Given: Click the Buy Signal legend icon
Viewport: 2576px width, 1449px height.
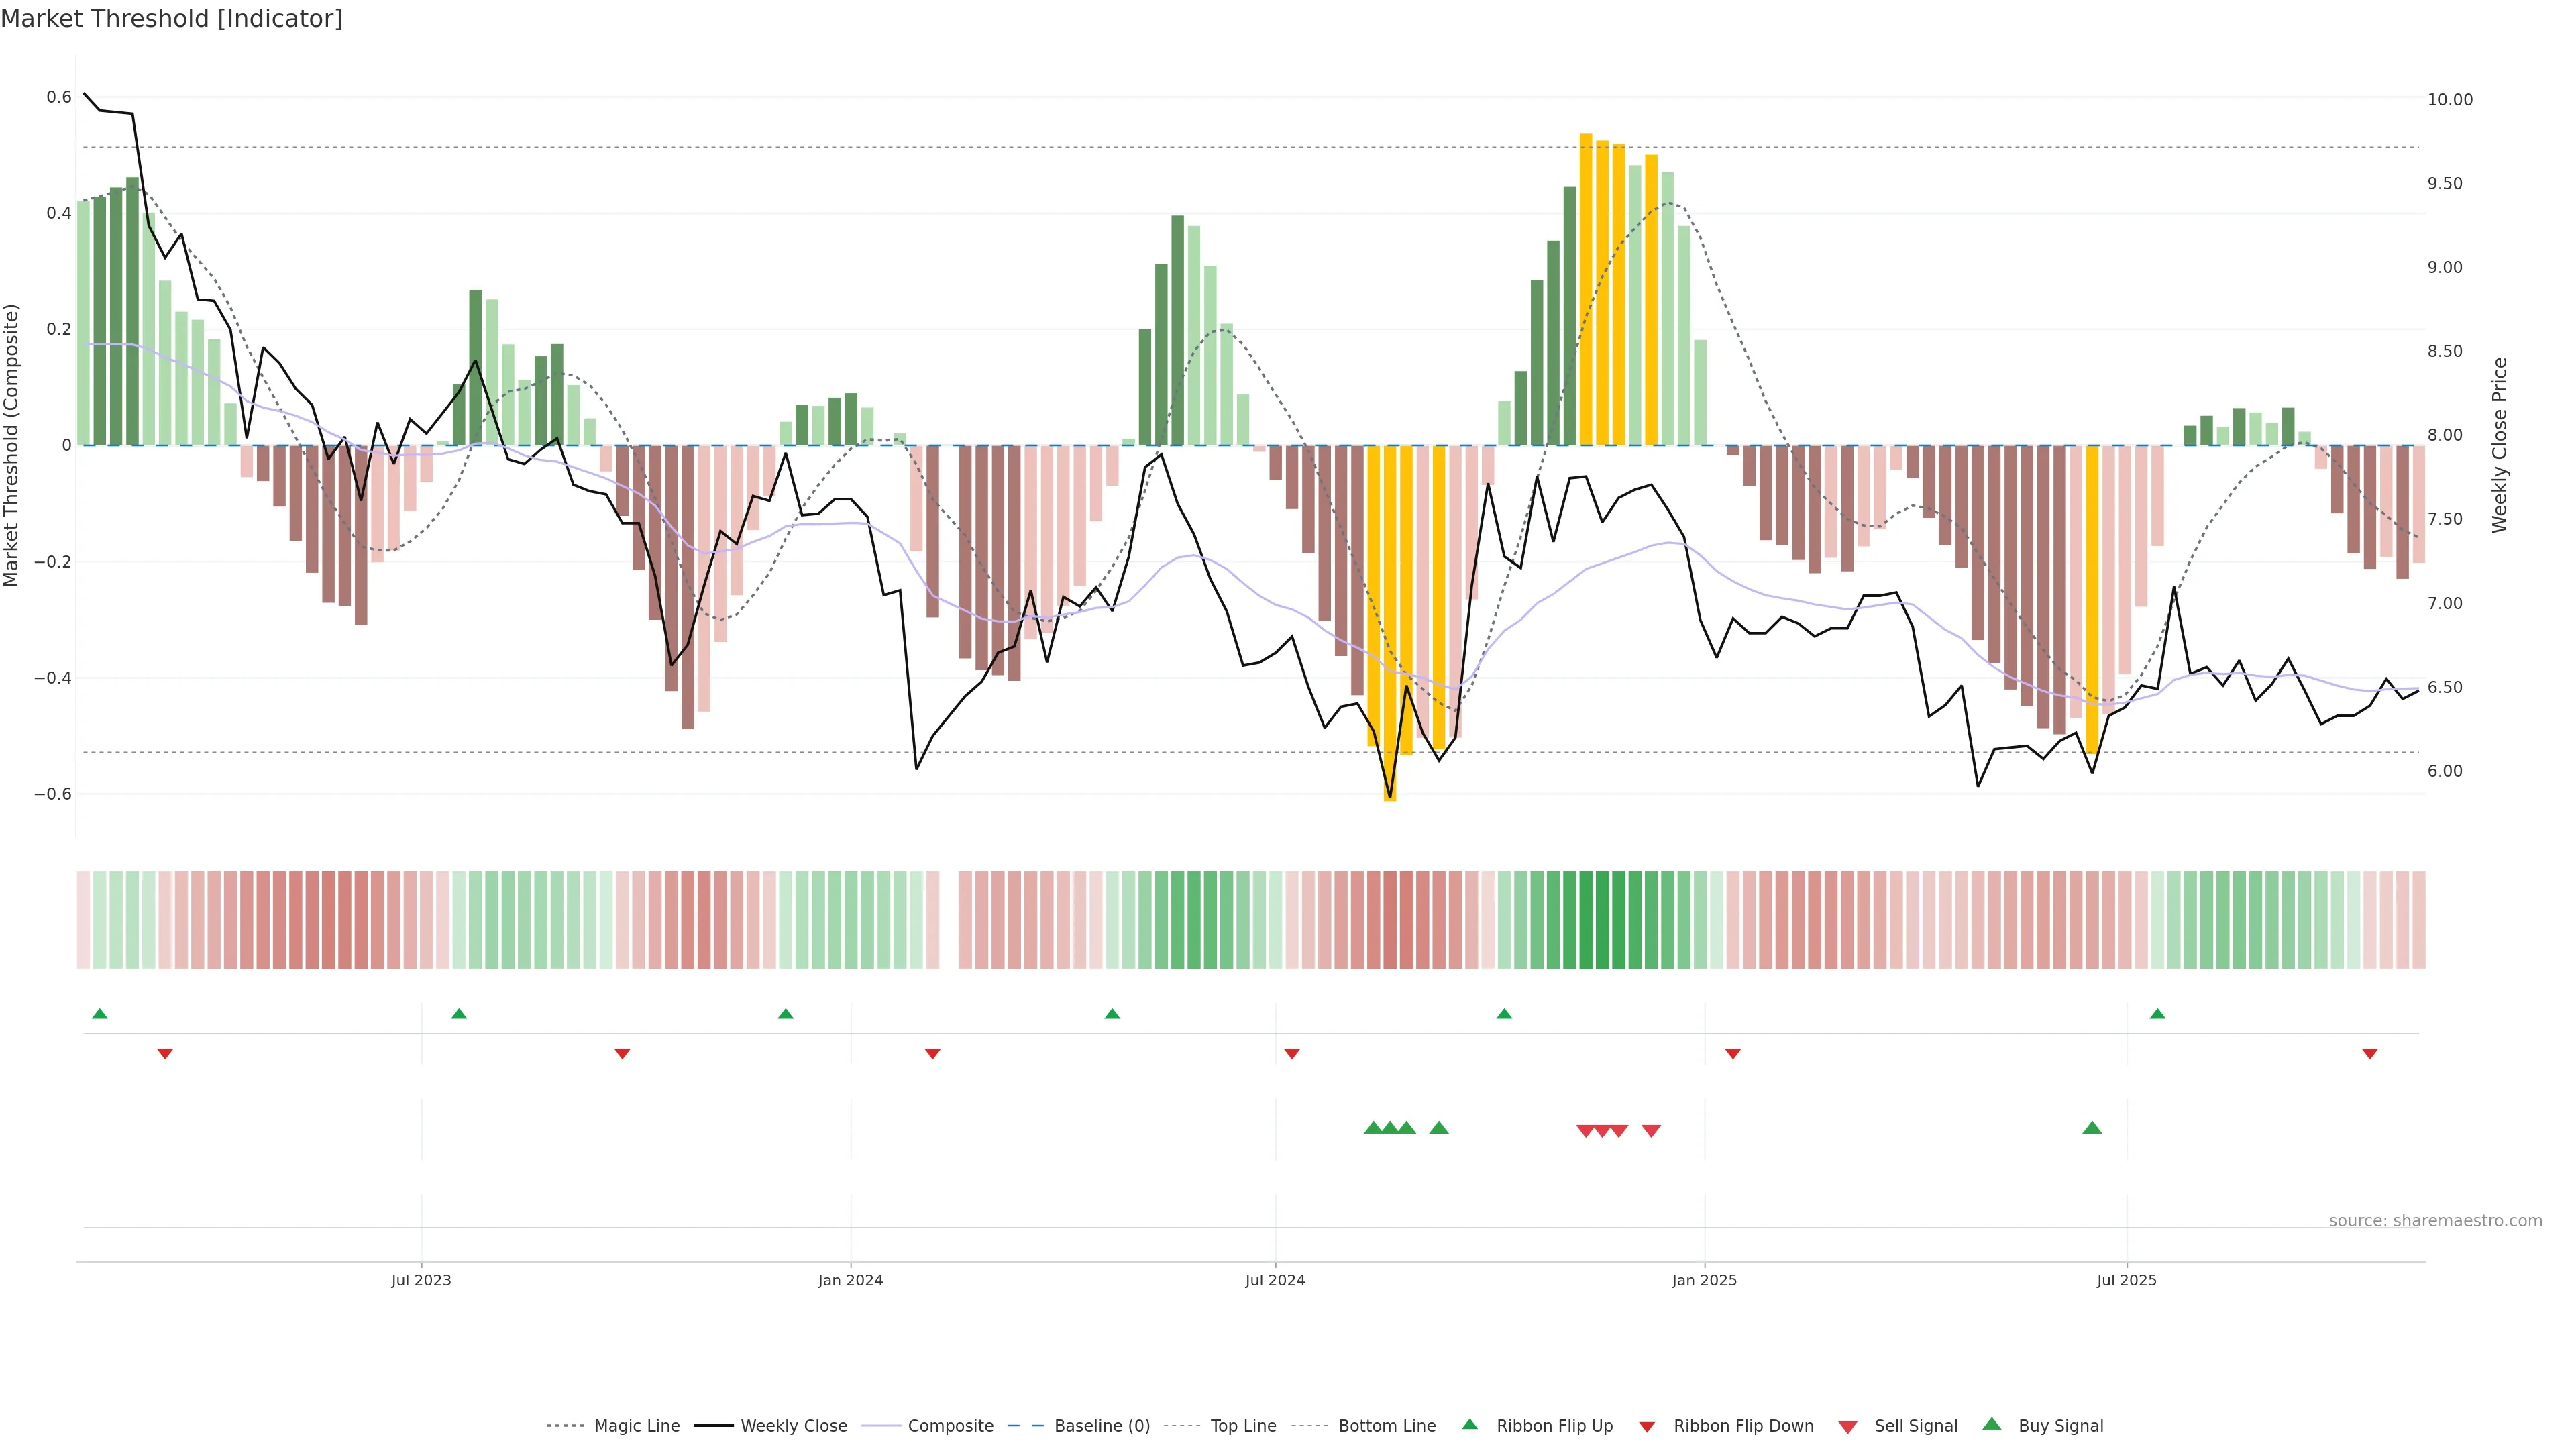Looking at the screenshot, I should (1992, 1424).
